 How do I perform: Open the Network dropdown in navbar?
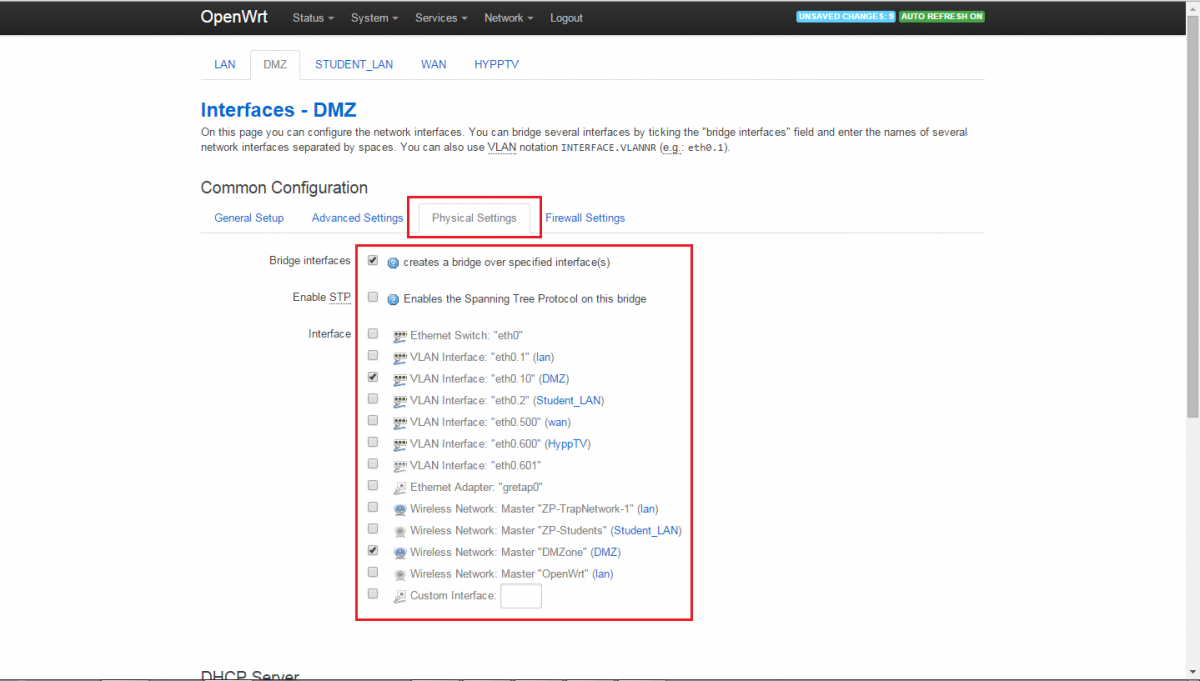(x=508, y=18)
